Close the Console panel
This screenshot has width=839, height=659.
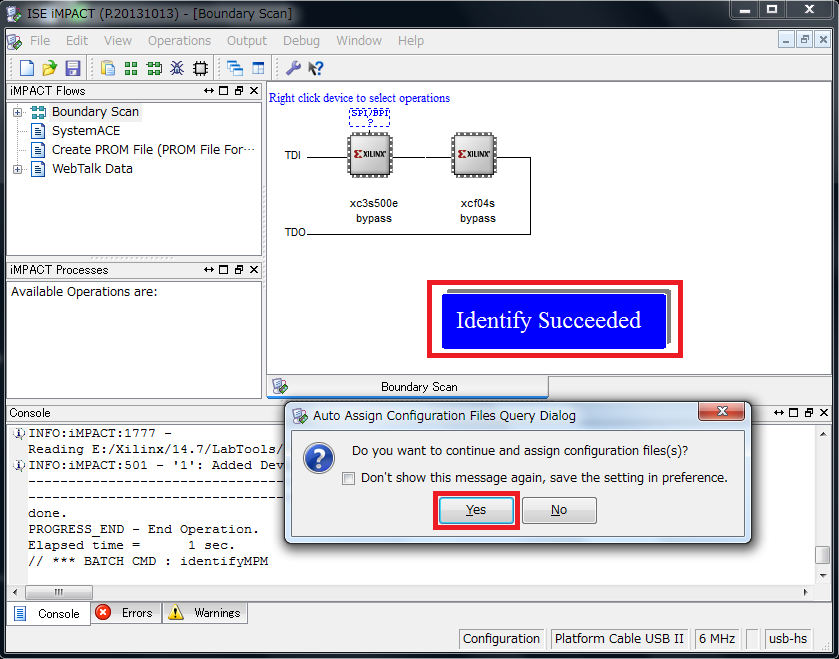[824, 412]
